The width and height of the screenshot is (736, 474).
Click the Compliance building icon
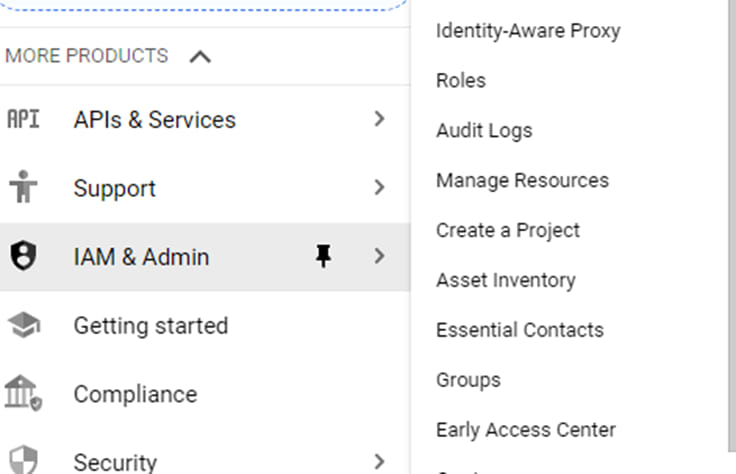23,393
